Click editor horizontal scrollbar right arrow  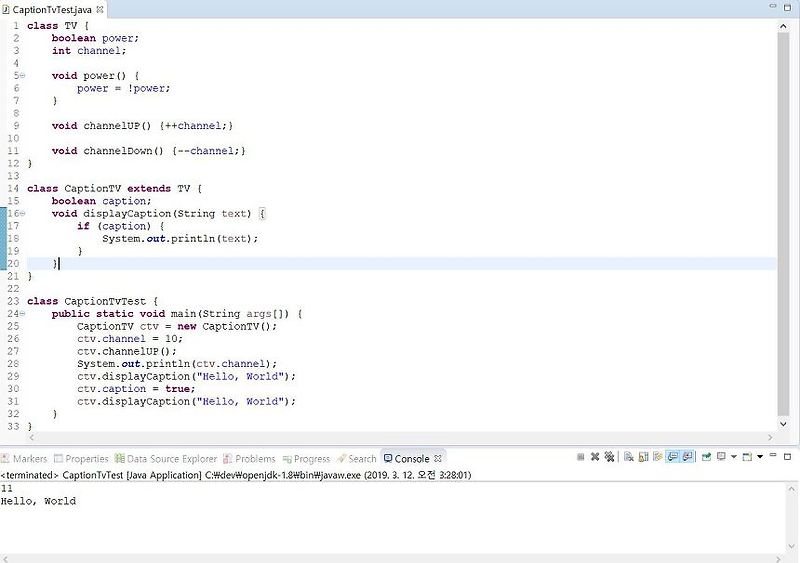(770, 437)
